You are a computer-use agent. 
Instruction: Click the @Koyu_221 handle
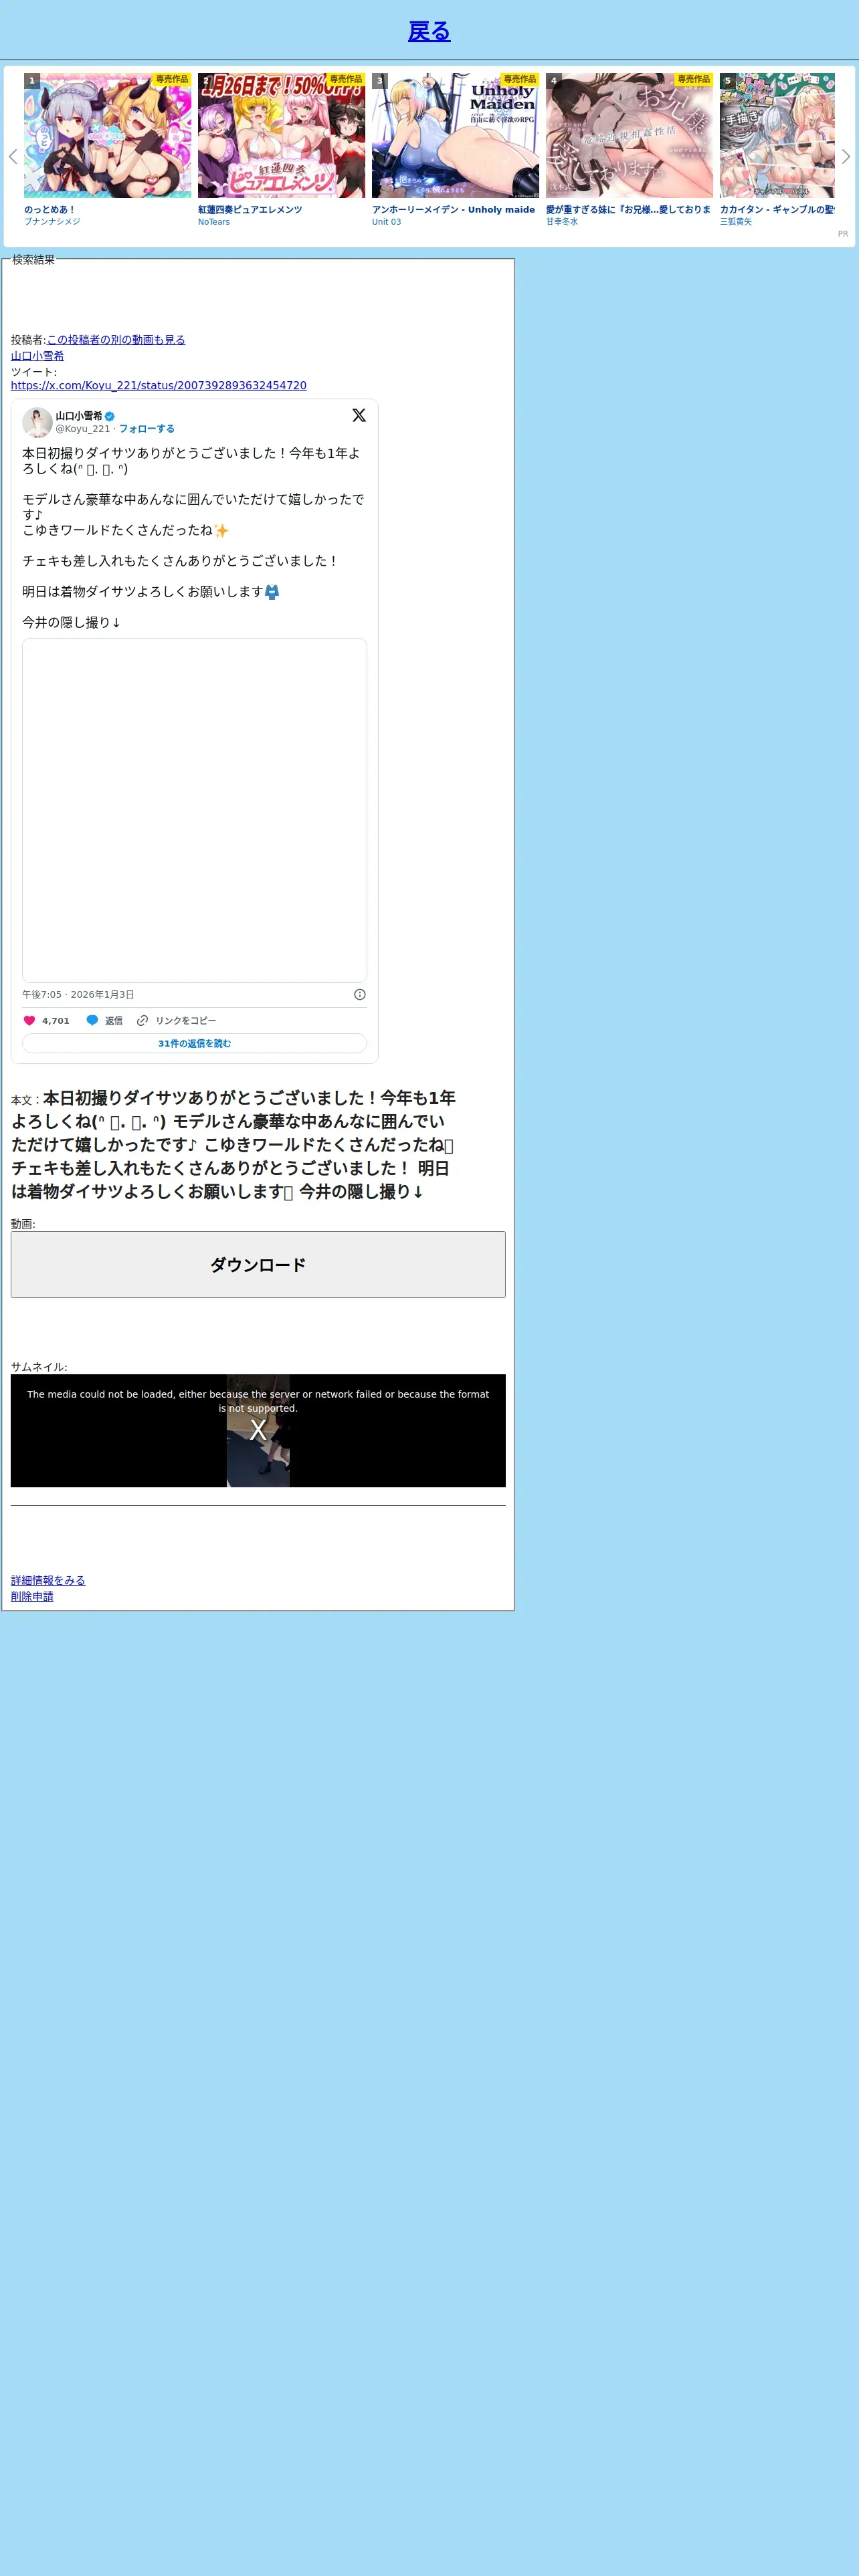(83, 429)
